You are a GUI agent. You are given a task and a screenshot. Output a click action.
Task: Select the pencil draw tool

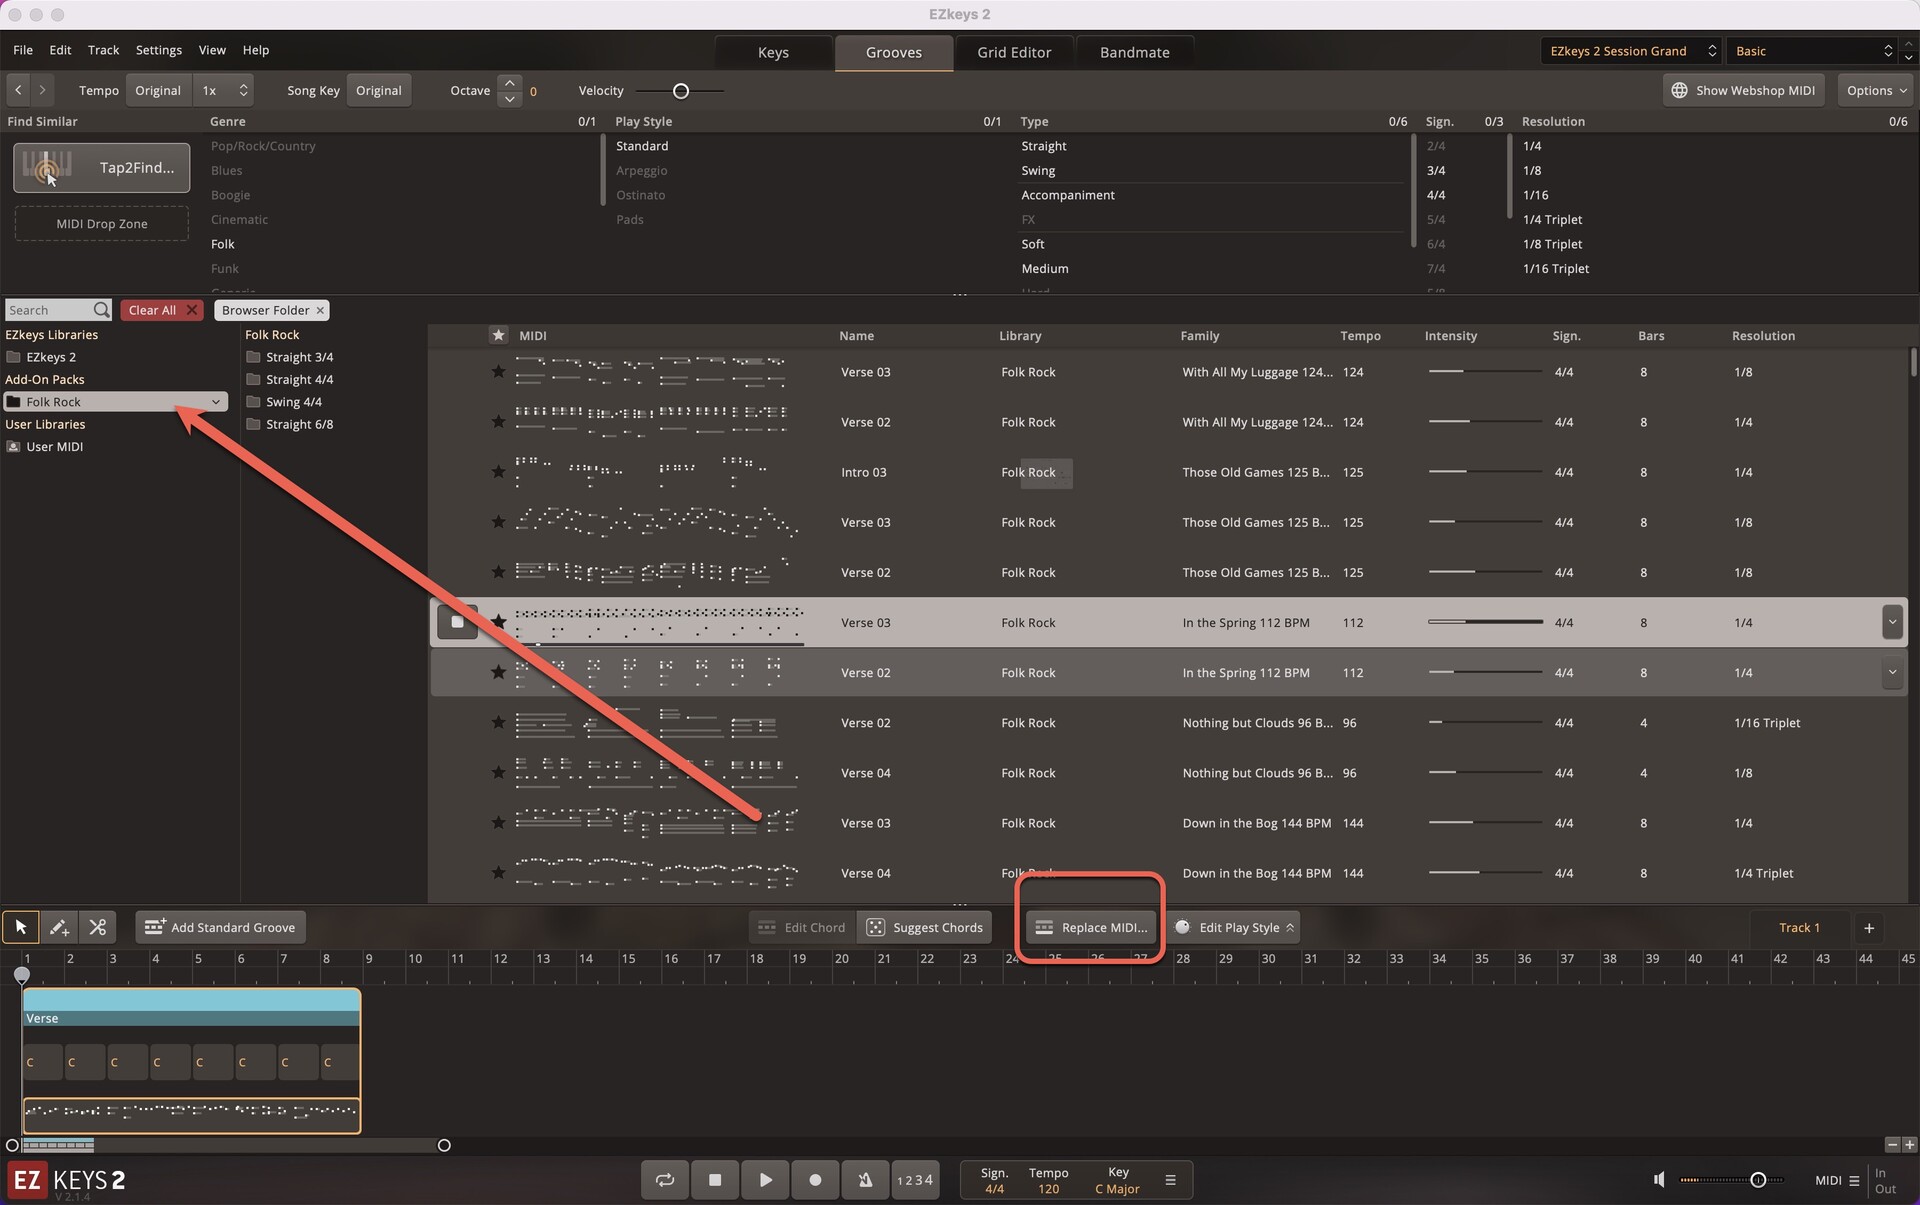[59, 928]
